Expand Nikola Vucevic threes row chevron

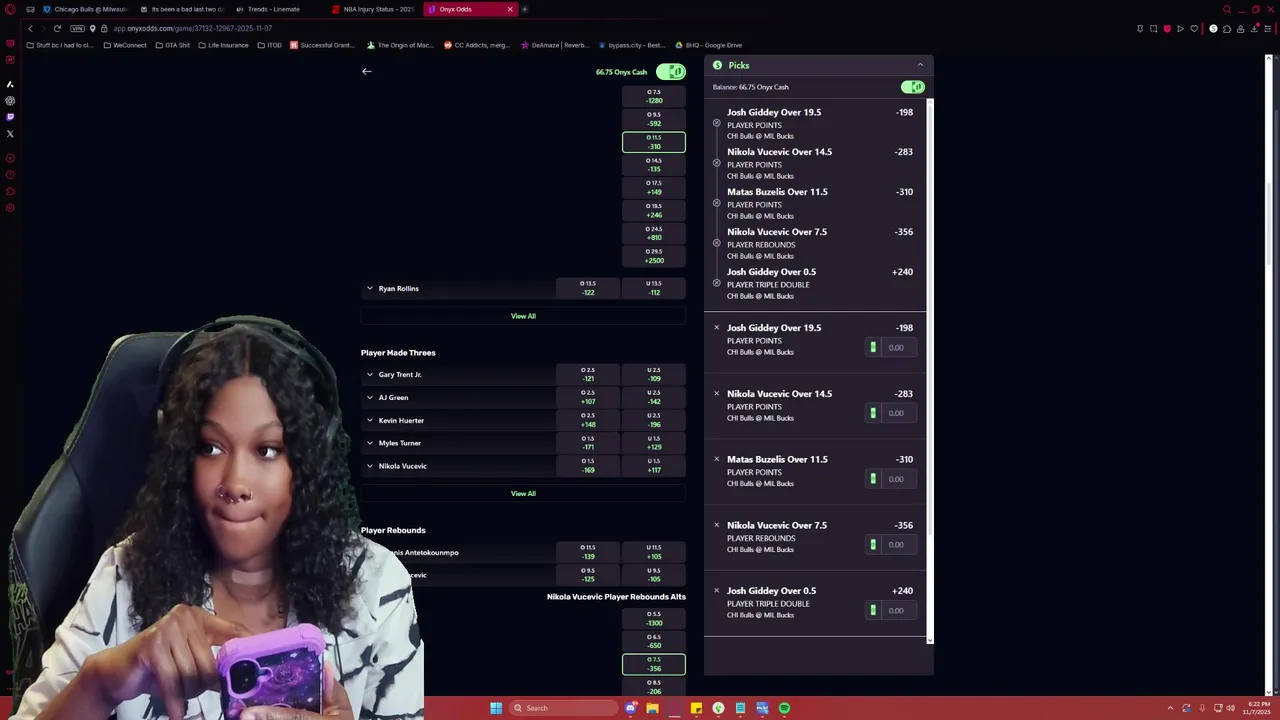369,466
